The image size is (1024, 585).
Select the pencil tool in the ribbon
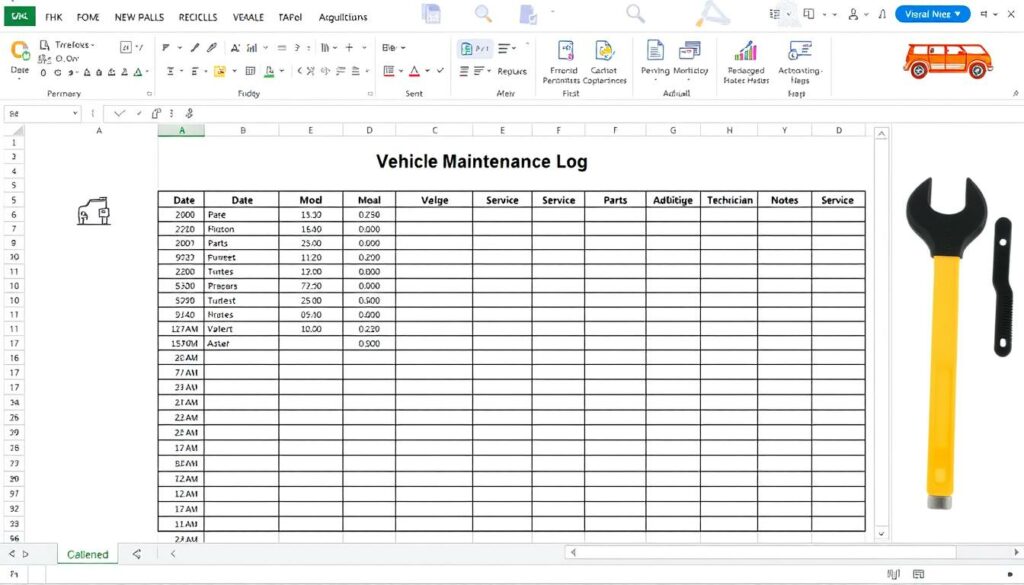195,48
